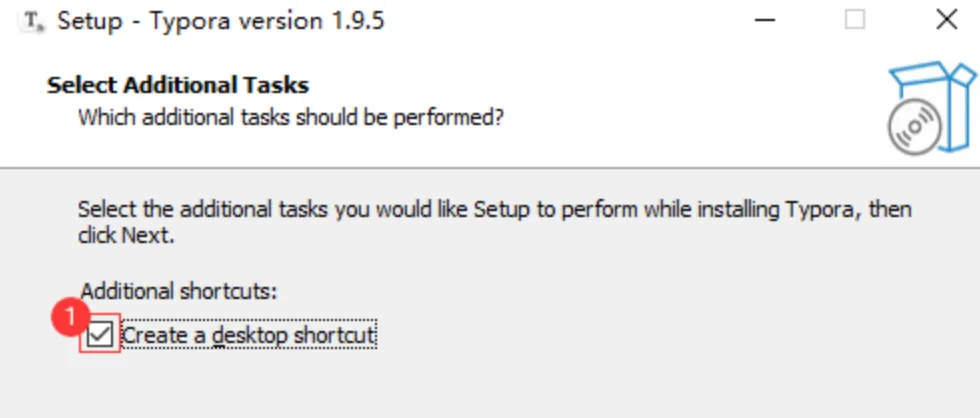
Task: Click "Which additional tasks should be performed?" text
Action: [x=290, y=117]
